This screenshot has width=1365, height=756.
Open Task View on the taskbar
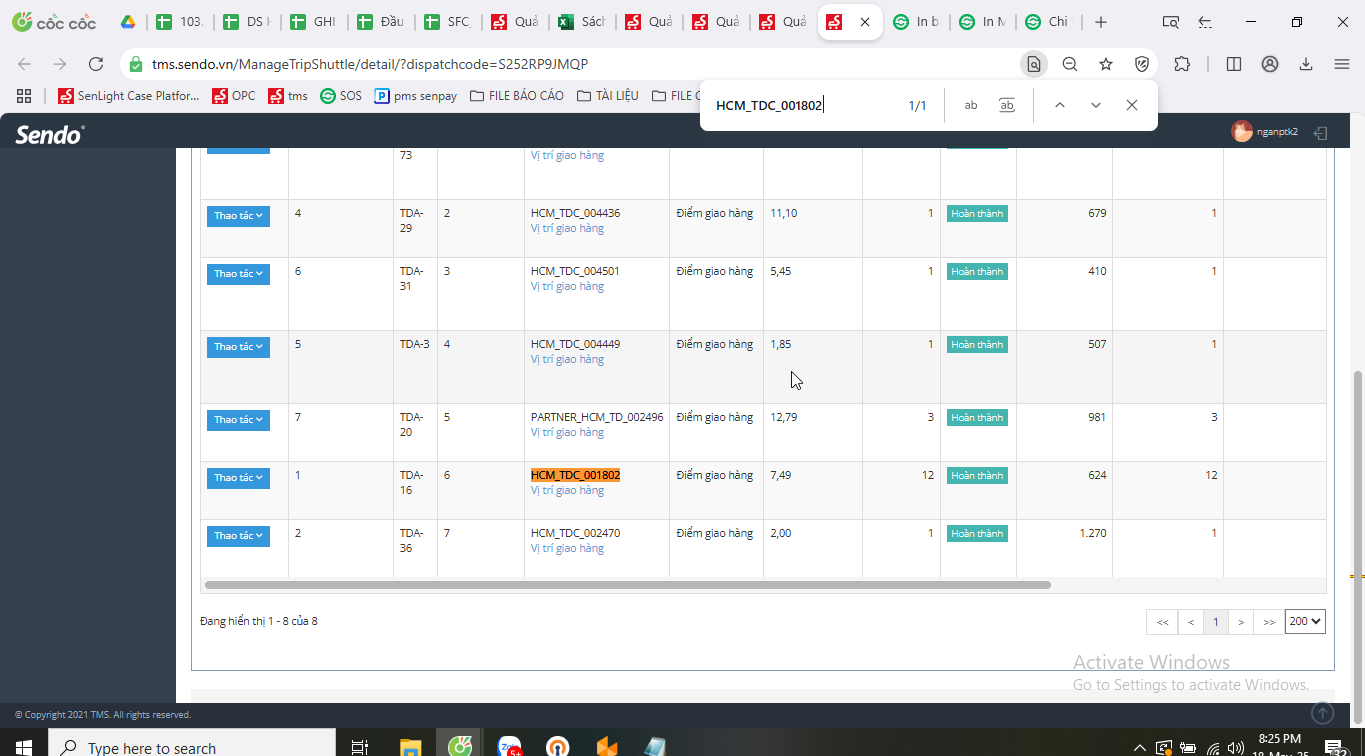(x=359, y=746)
